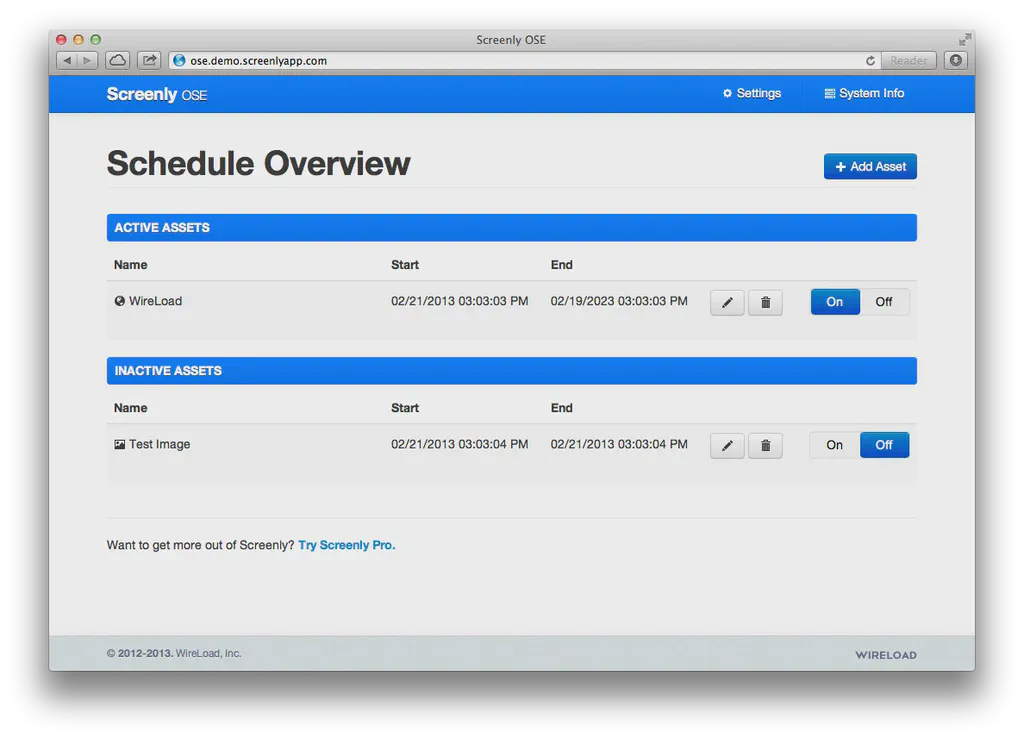Click the gear icon next to Settings

pos(727,93)
